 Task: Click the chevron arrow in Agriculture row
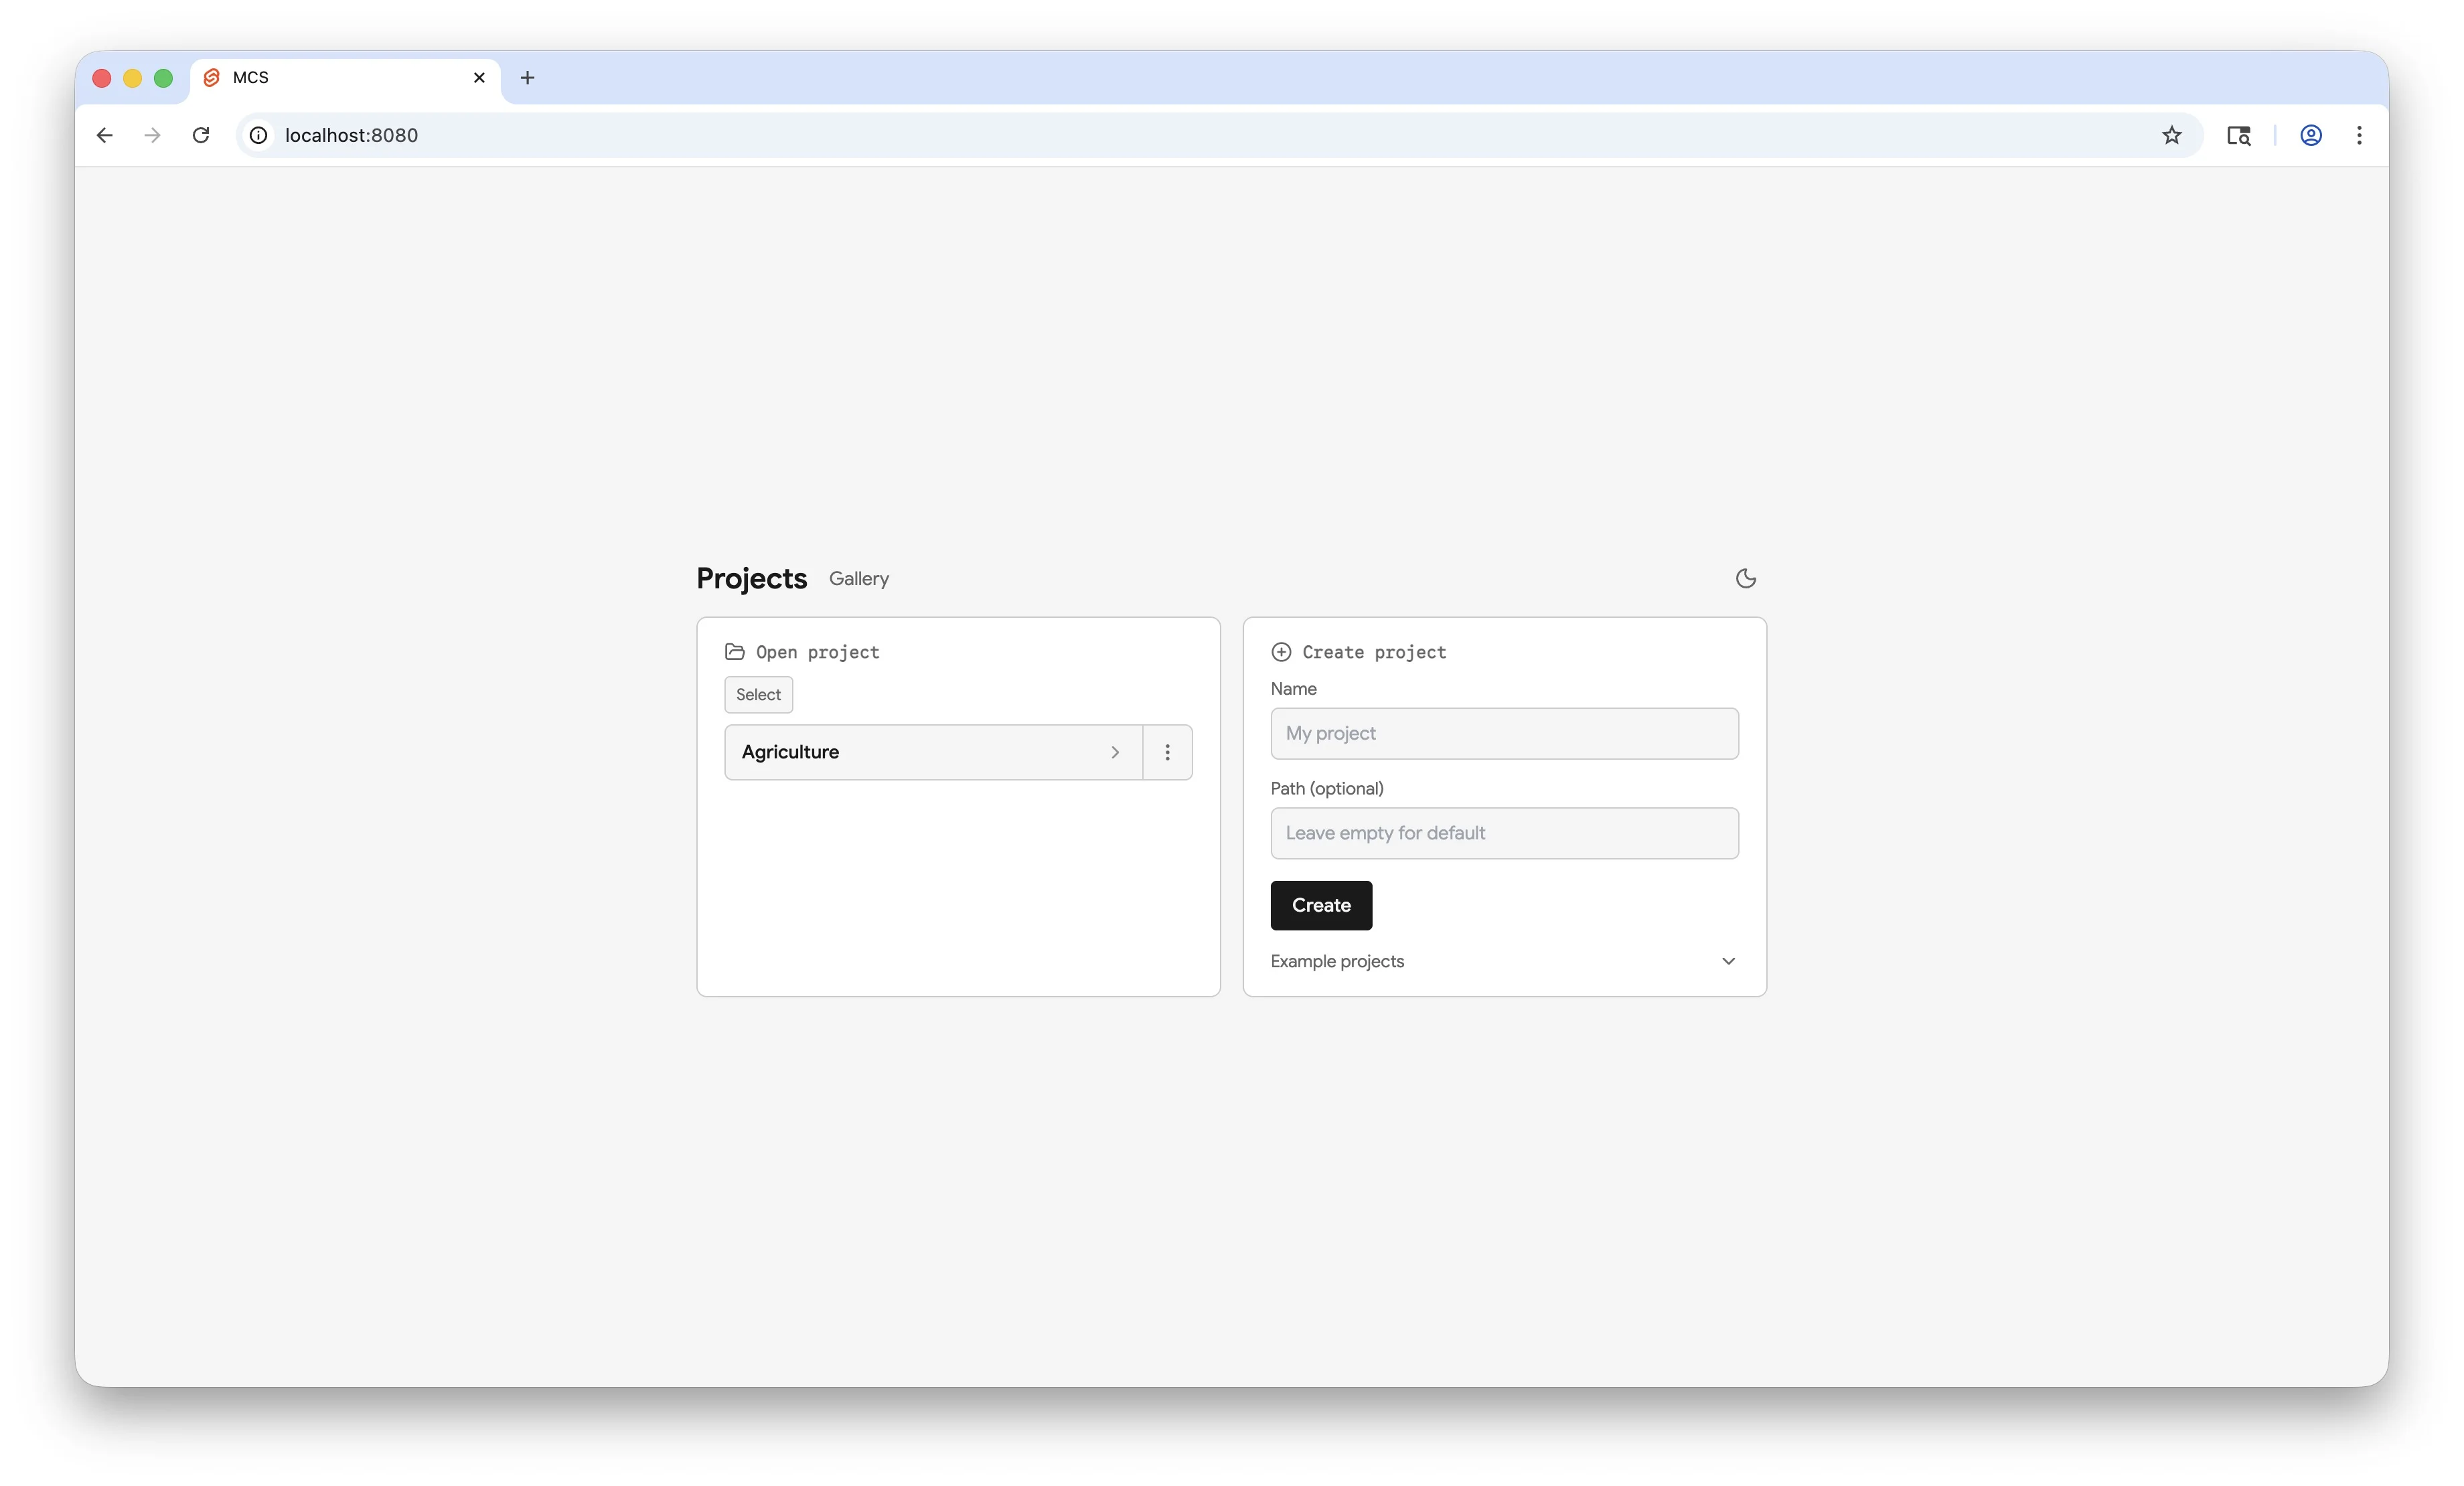tap(1115, 752)
